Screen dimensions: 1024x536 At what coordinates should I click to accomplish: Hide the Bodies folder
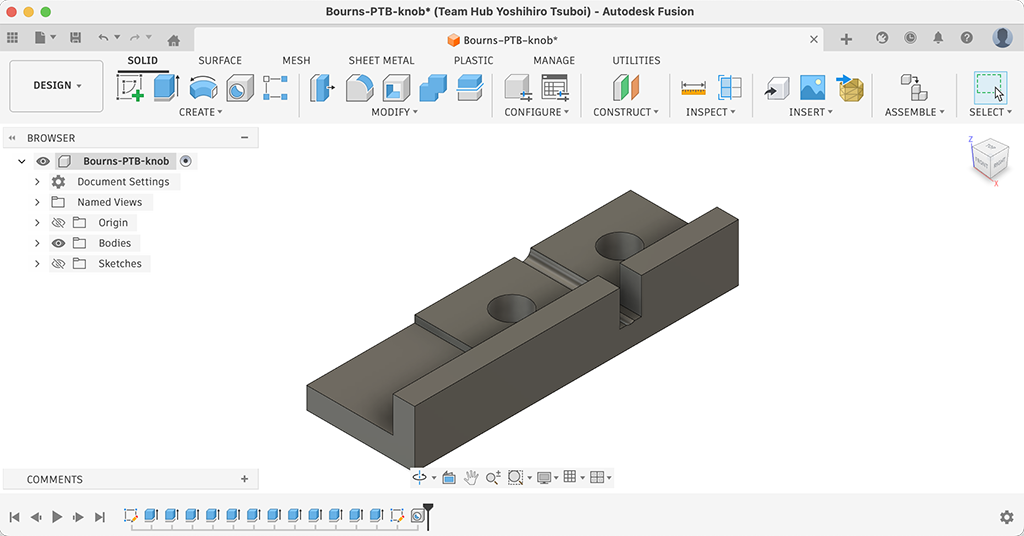pos(58,243)
